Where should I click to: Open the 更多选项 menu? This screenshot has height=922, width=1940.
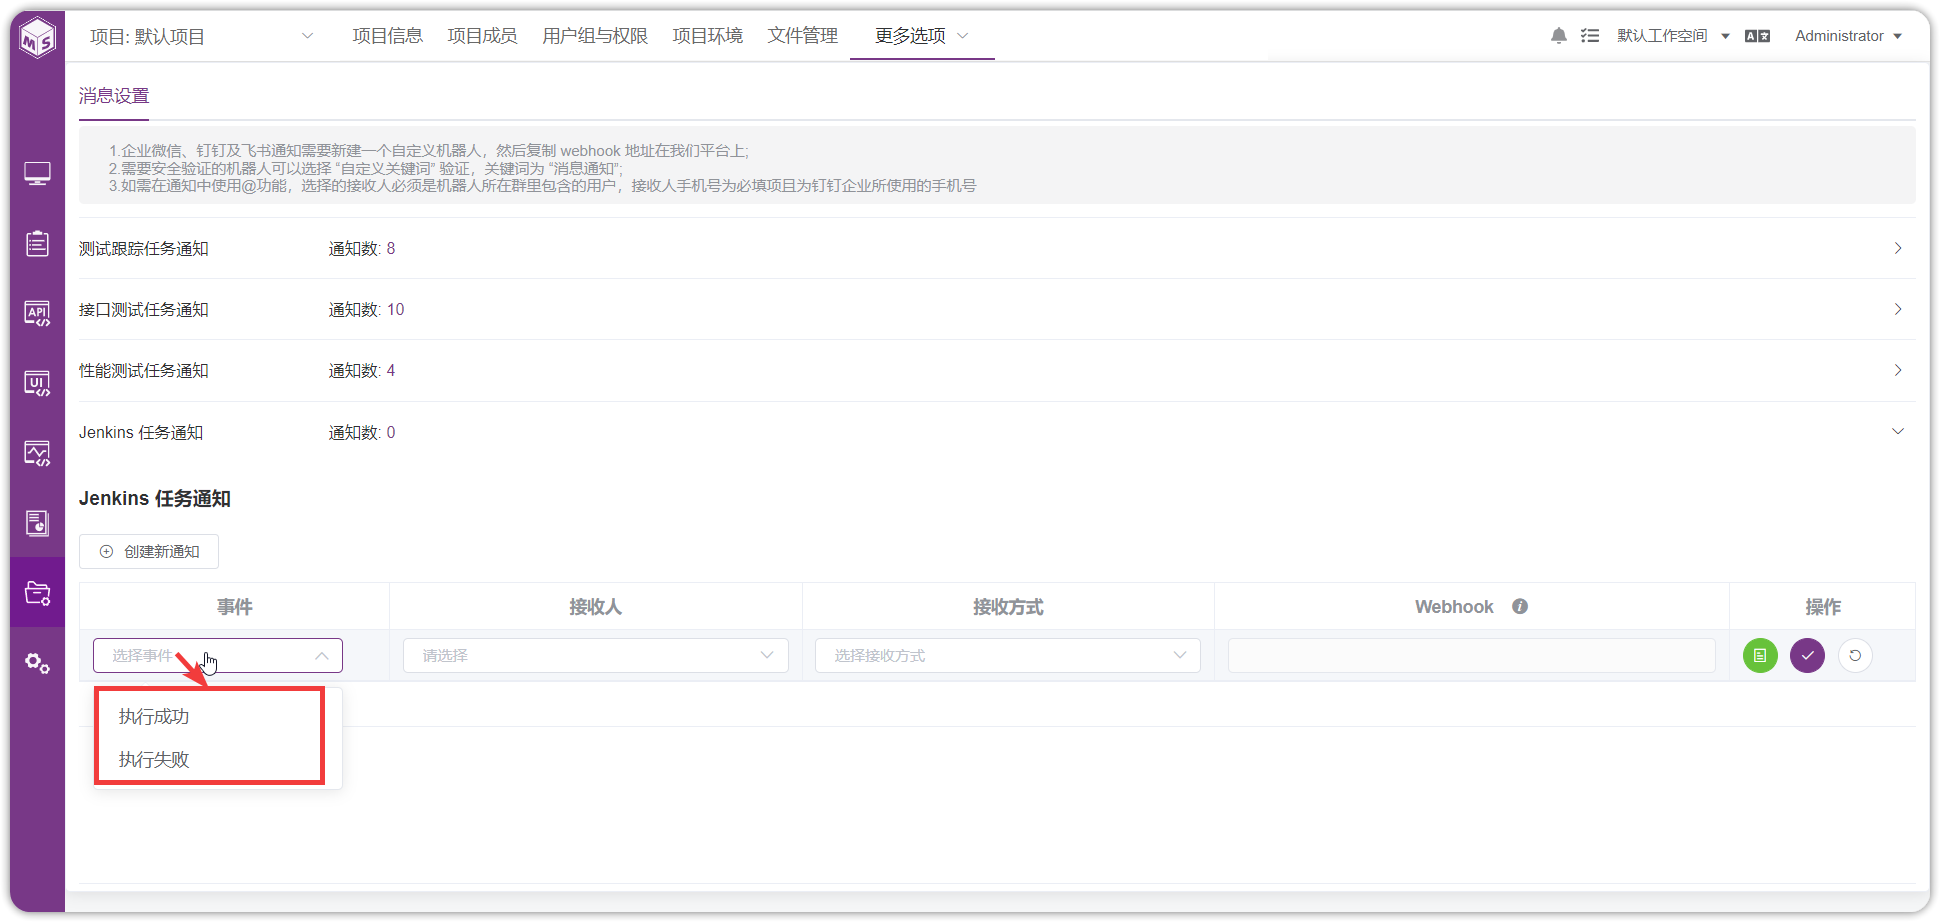coord(922,36)
